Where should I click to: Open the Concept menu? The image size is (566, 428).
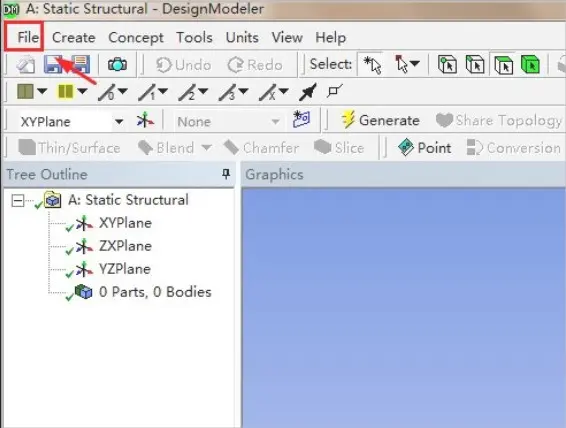136,38
